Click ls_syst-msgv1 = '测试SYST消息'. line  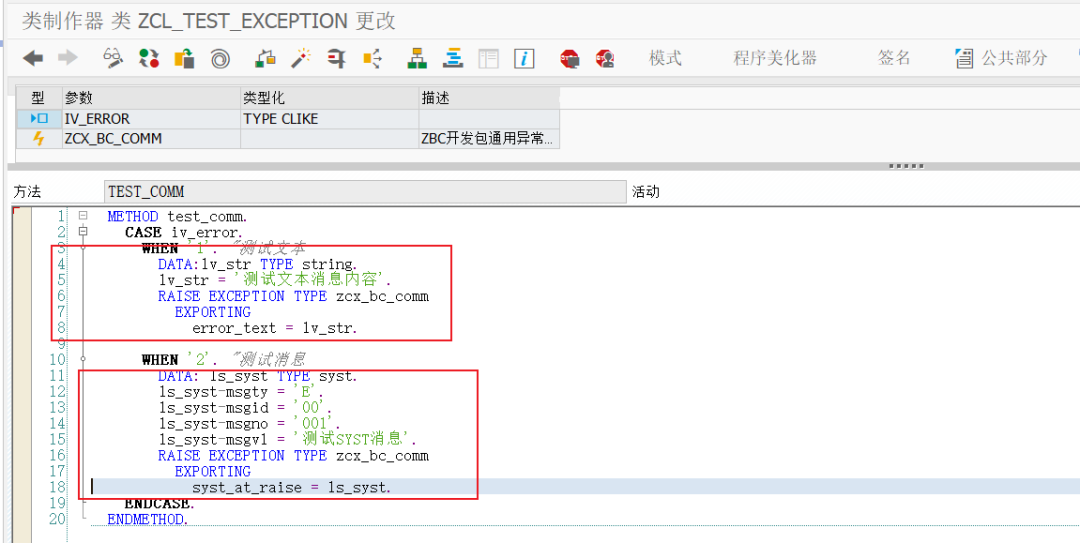(288, 439)
